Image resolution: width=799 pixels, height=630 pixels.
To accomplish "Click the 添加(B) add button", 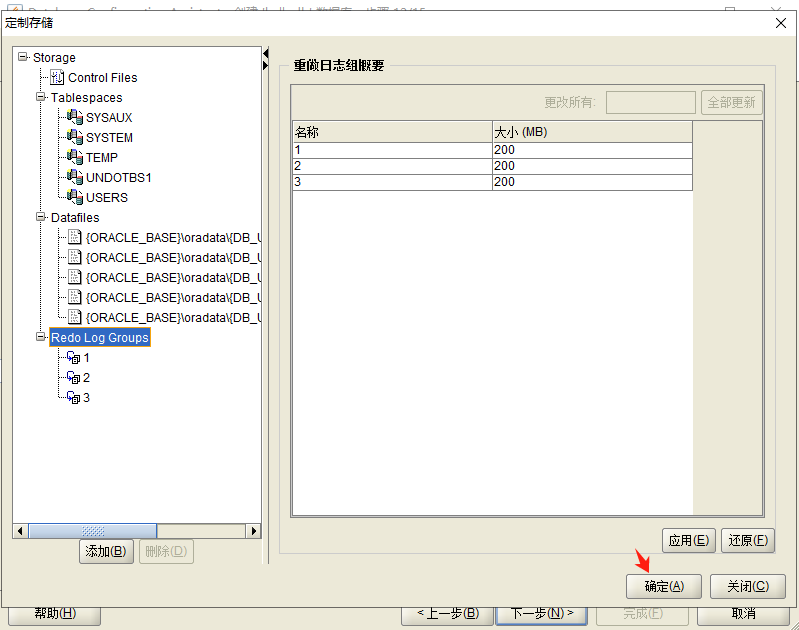I will (x=106, y=552).
